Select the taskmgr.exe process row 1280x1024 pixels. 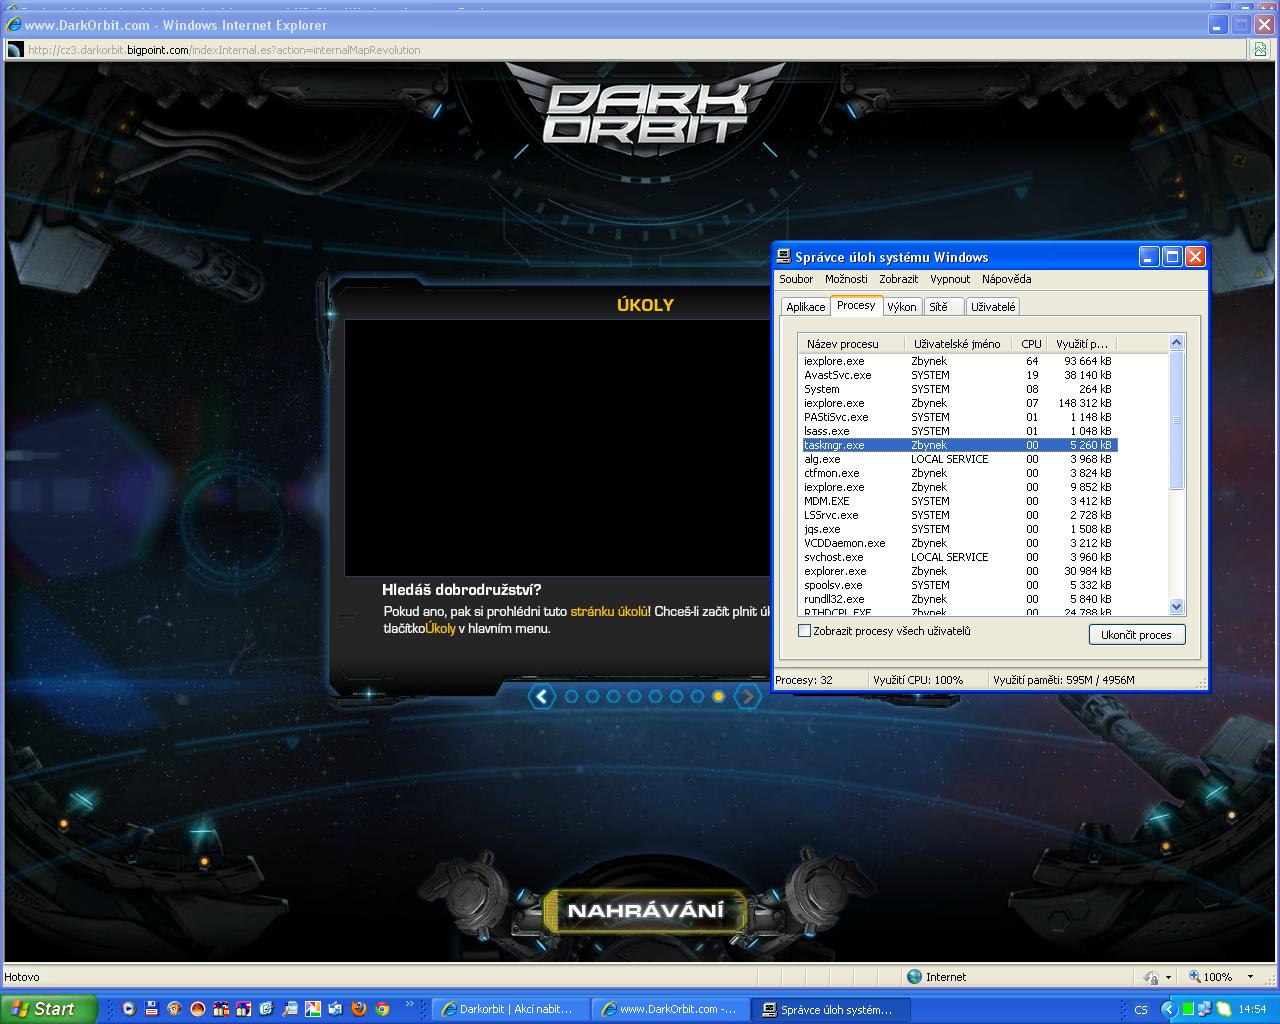tap(959, 445)
